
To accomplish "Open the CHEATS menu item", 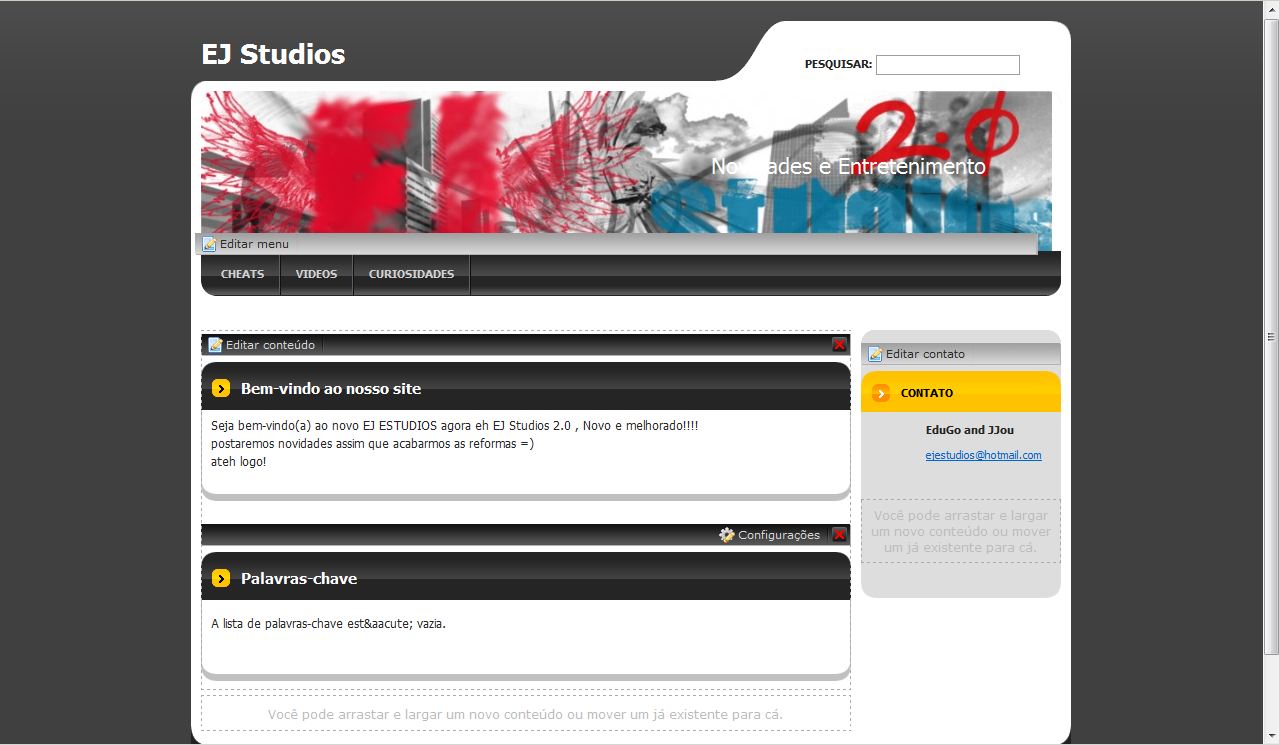I will point(242,274).
